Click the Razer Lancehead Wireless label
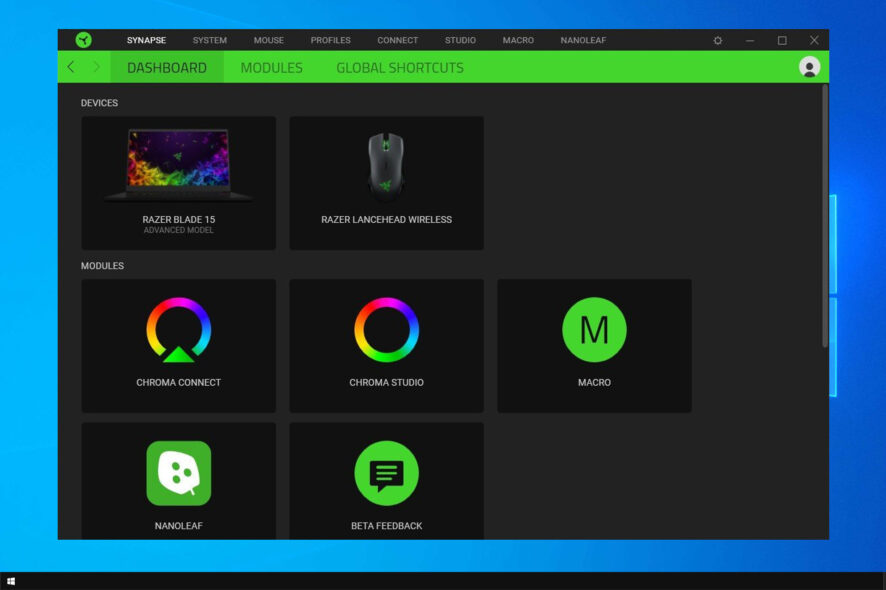This screenshot has height=590, width=886. [x=386, y=219]
